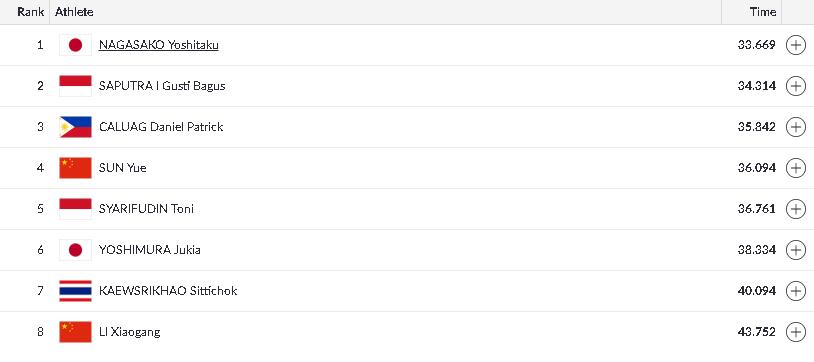
Task: Sort by the Rank column header
Action: click(x=30, y=12)
